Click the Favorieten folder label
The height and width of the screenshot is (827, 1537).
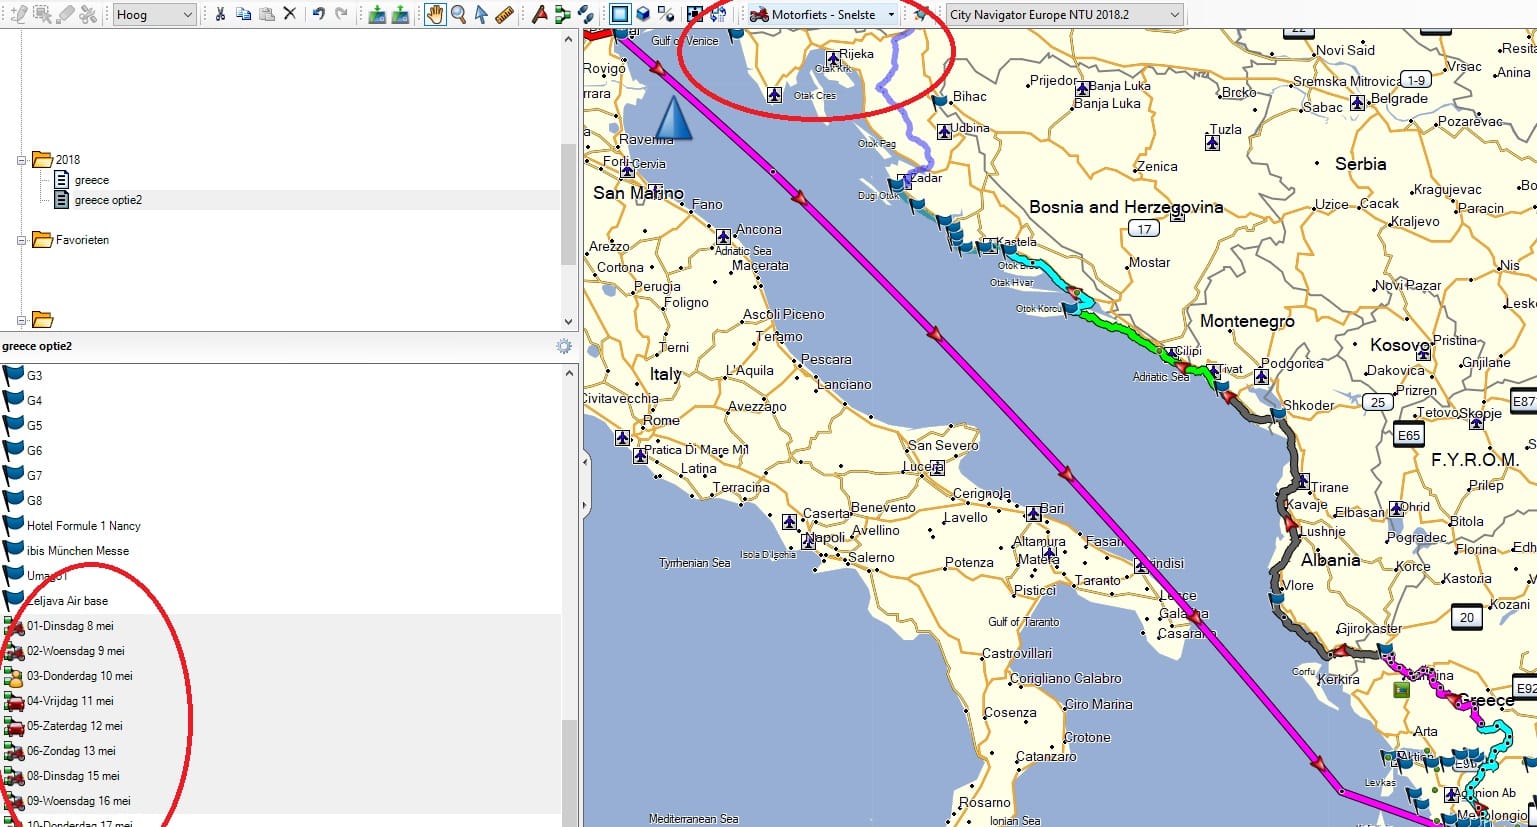point(82,240)
